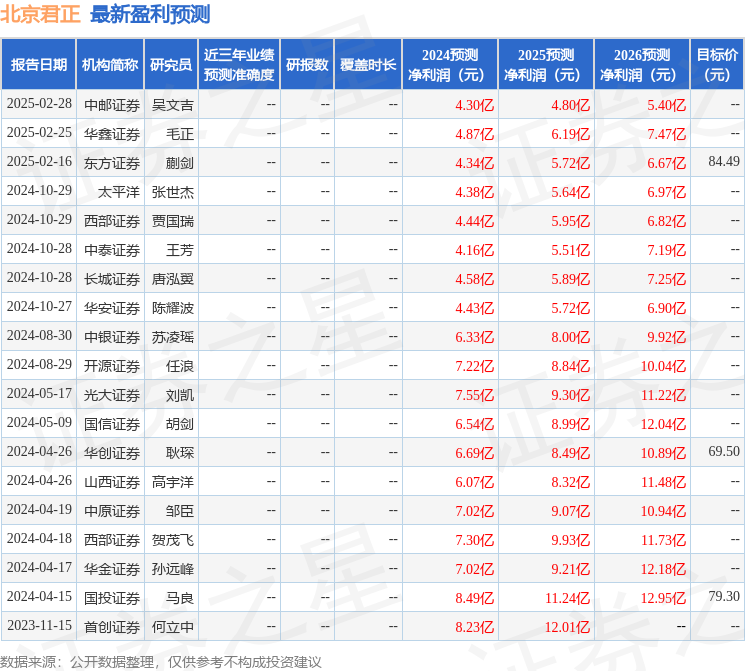This screenshot has width=745, height=671.
Task: Click the 山西证券 institution cell
Action: point(112,482)
